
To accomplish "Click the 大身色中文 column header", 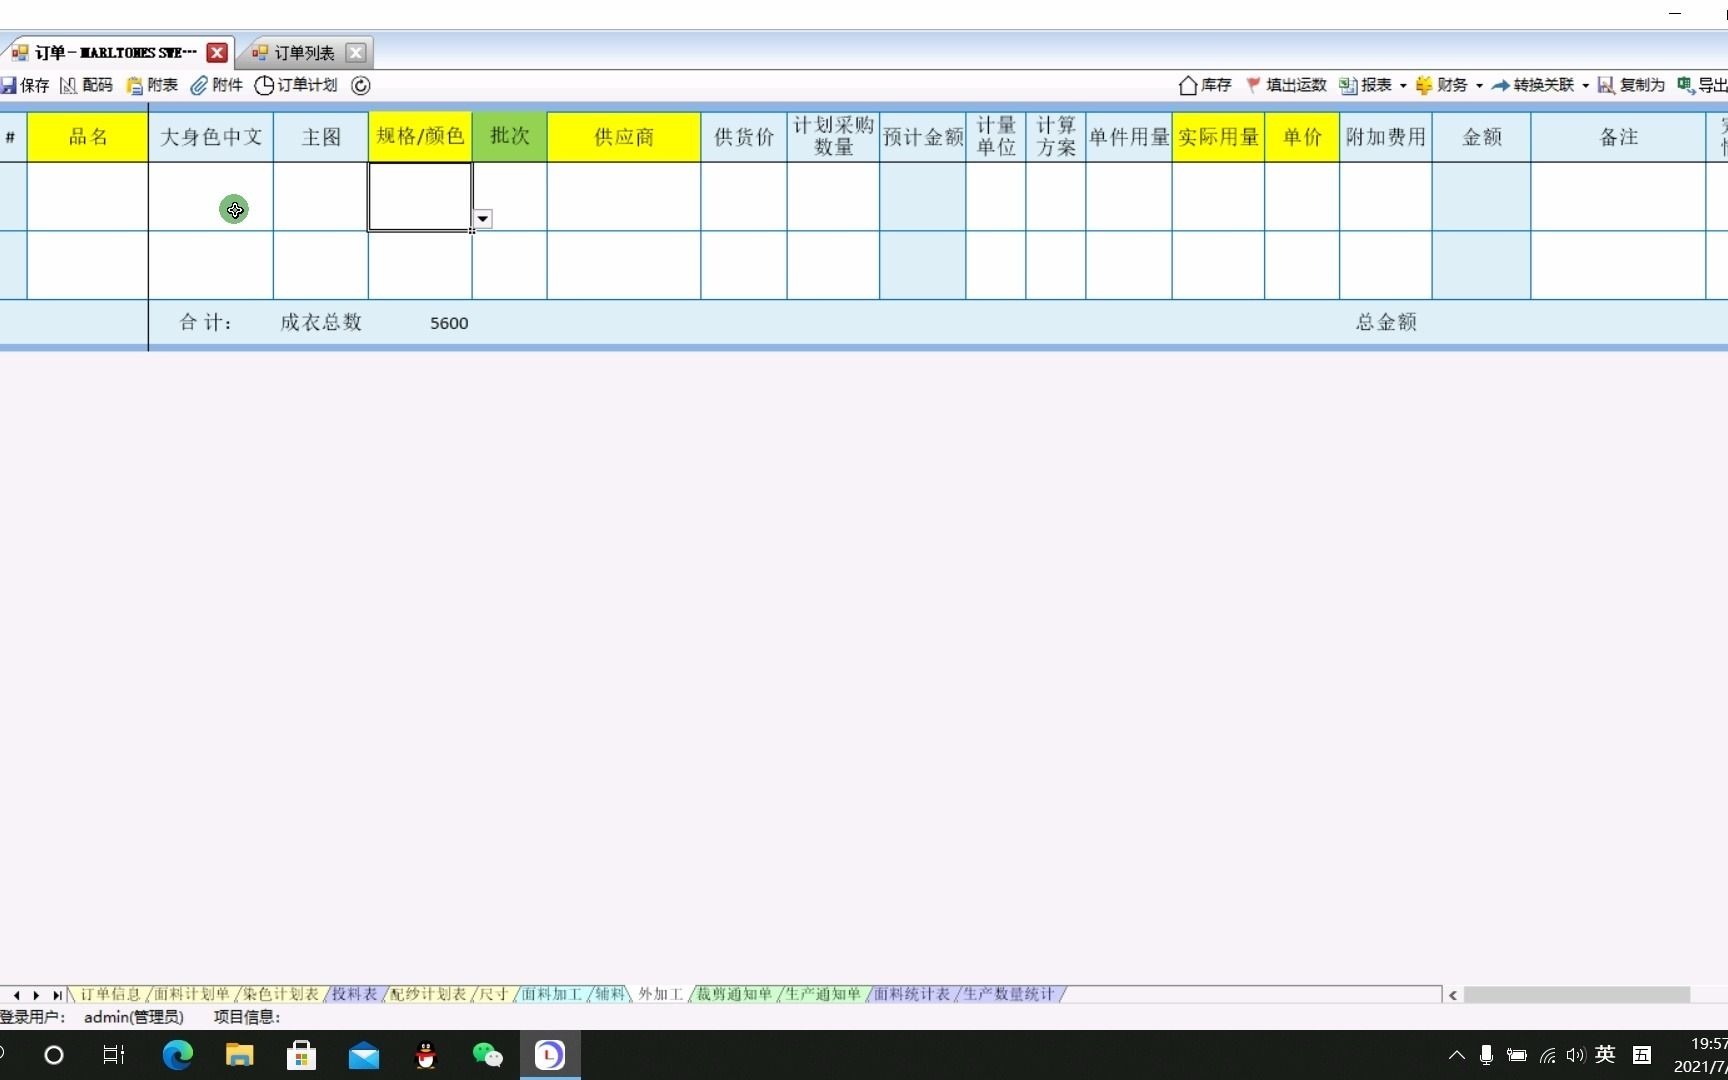I will [211, 137].
